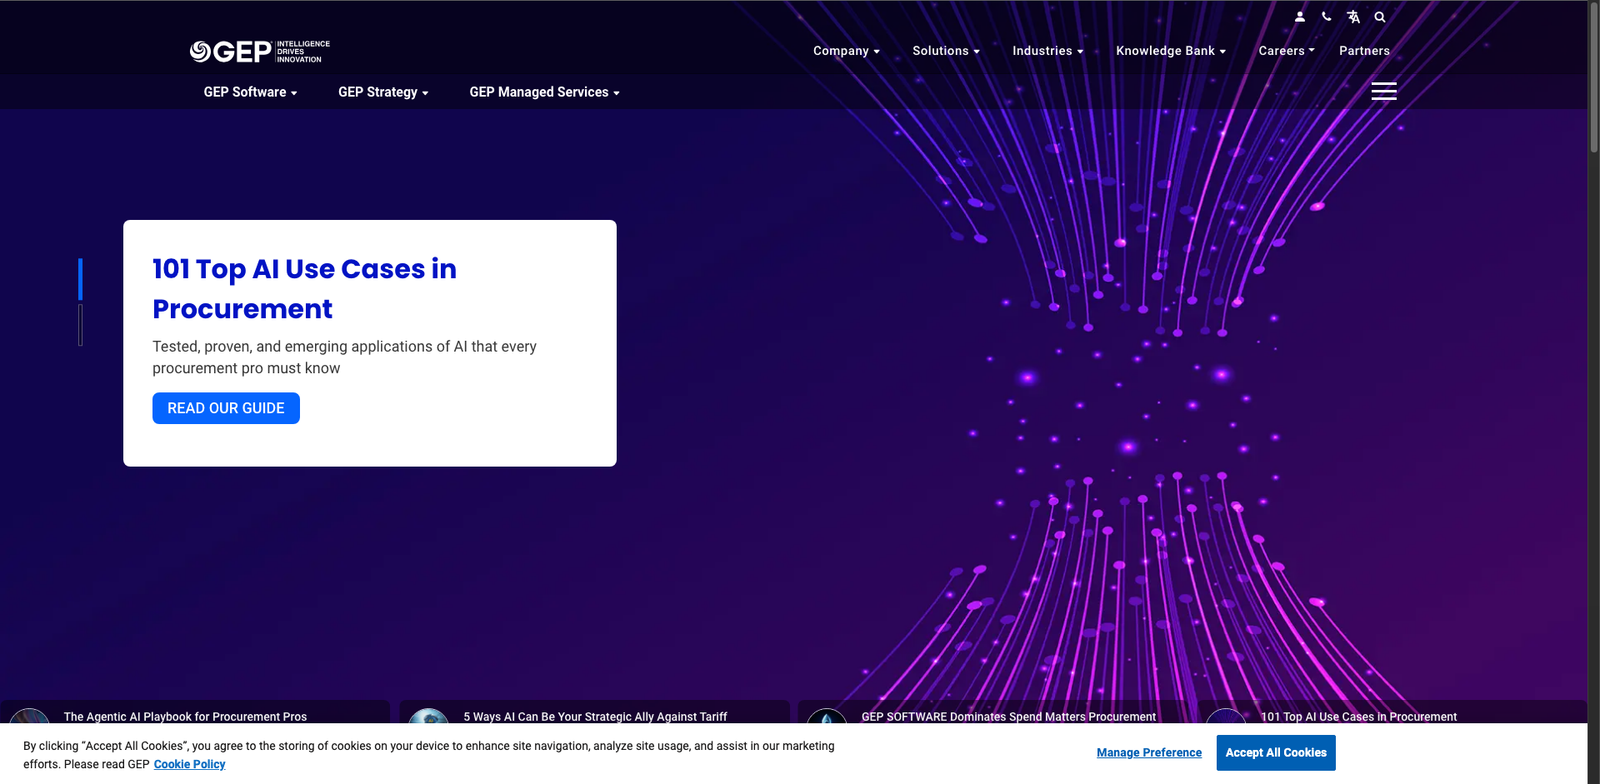The image size is (1600, 784).
Task: Expand the Knowledge Bank dropdown
Action: [1171, 51]
